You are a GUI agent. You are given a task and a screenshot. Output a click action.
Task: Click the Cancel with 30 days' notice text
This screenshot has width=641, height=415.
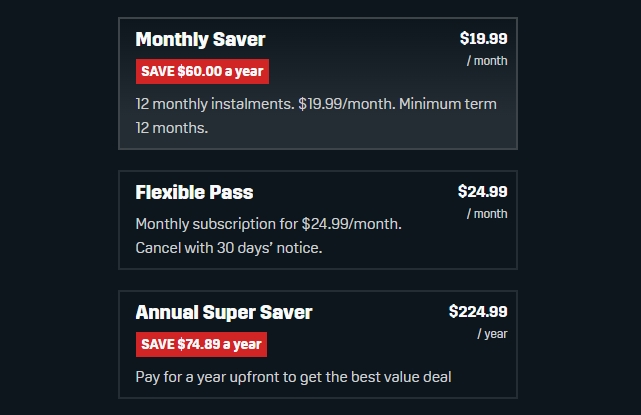click(x=229, y=248)
